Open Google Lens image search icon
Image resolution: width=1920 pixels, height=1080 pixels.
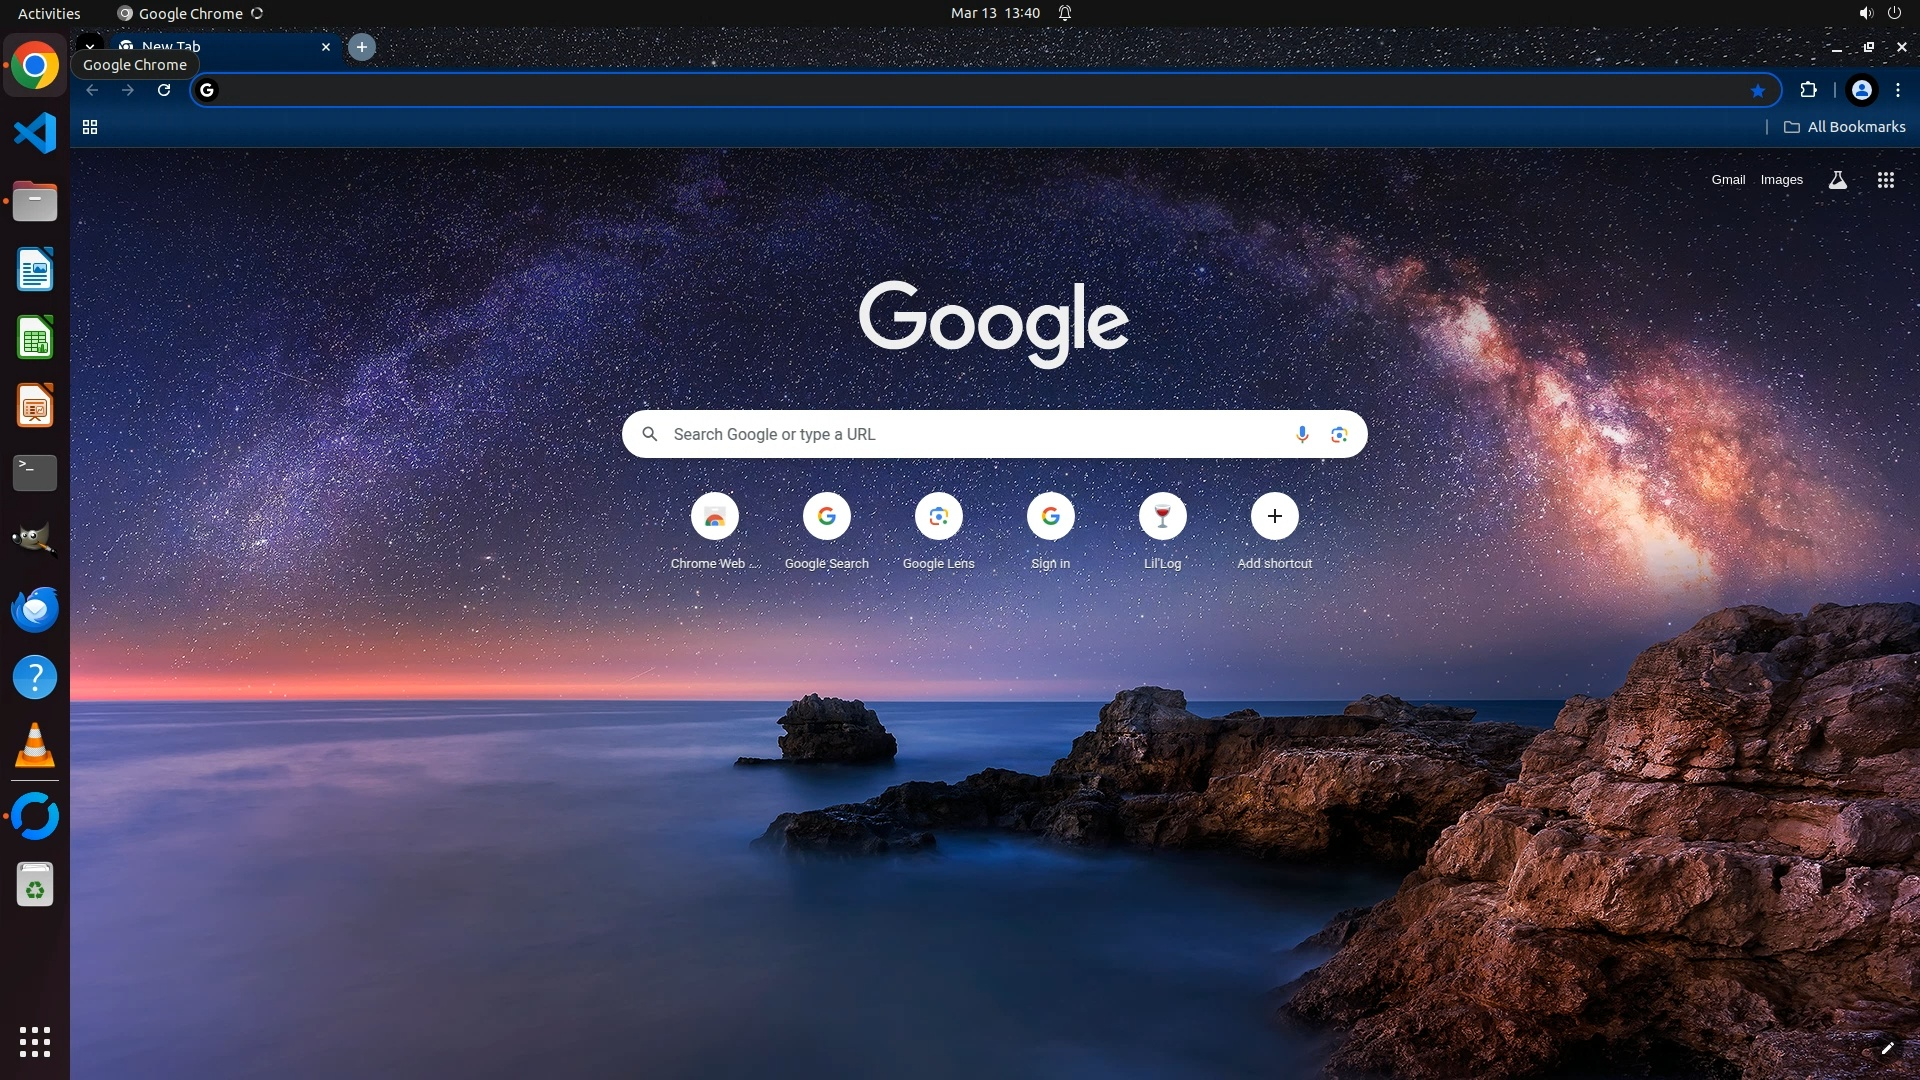click(x=1339, y=434)
